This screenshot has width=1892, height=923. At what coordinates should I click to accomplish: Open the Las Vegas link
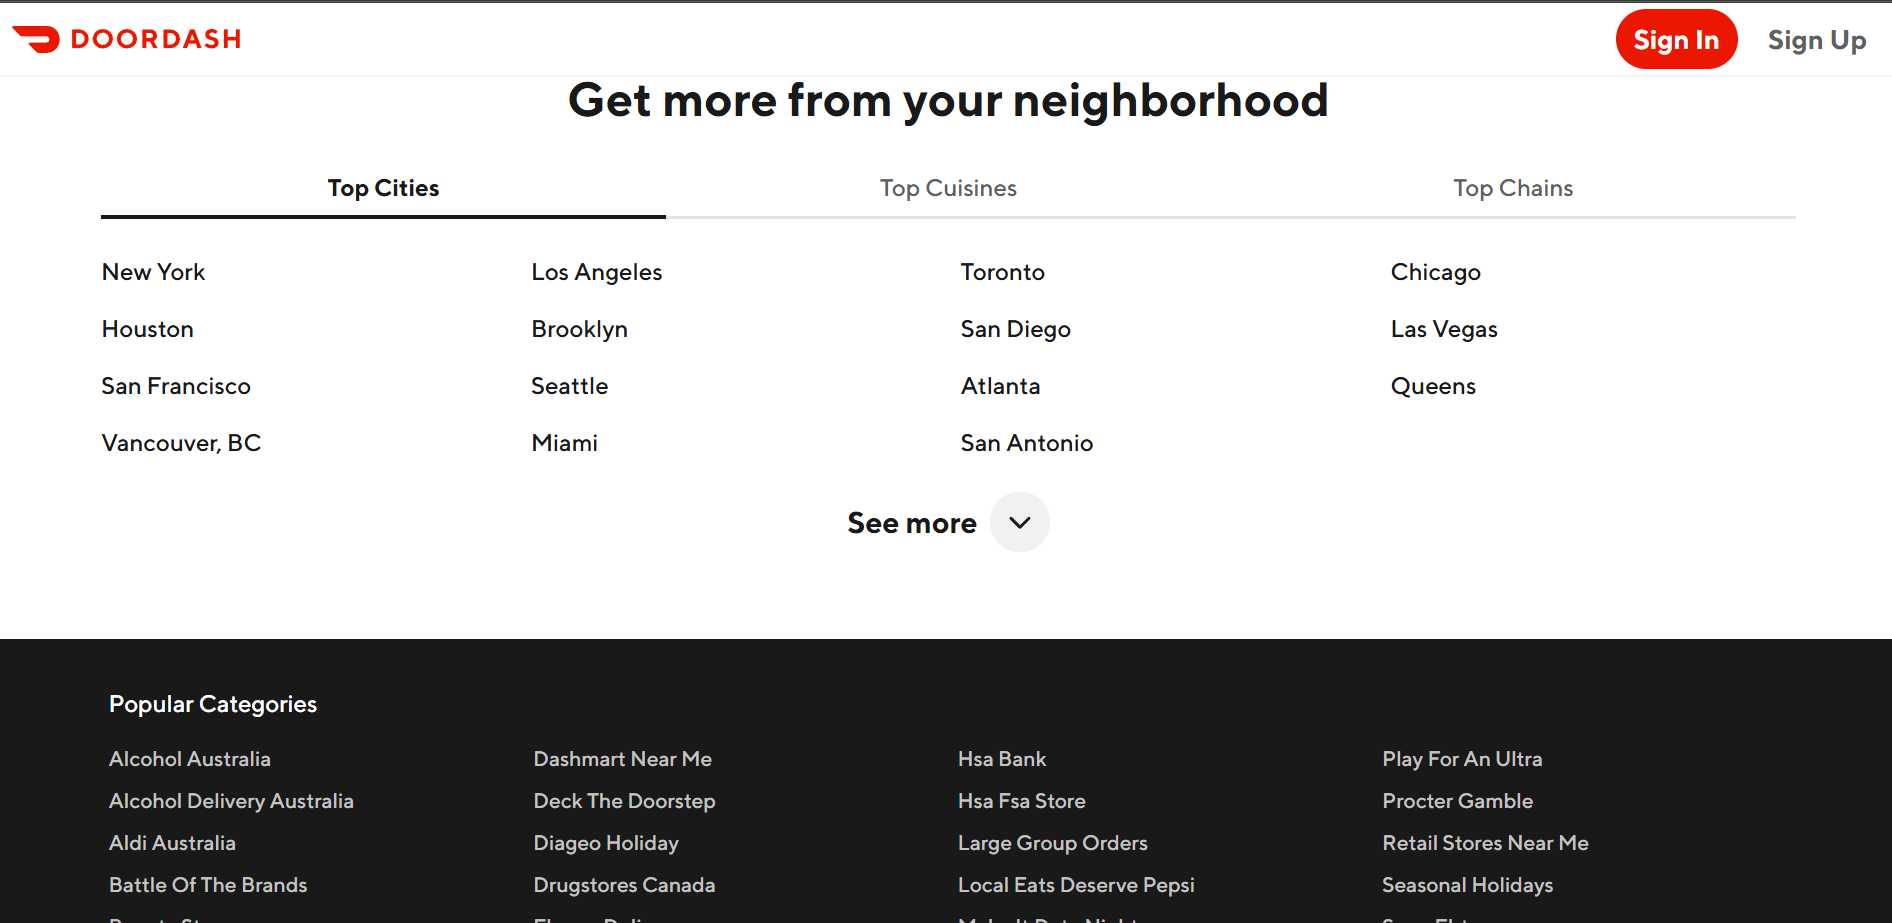[x=1443, y=329]
